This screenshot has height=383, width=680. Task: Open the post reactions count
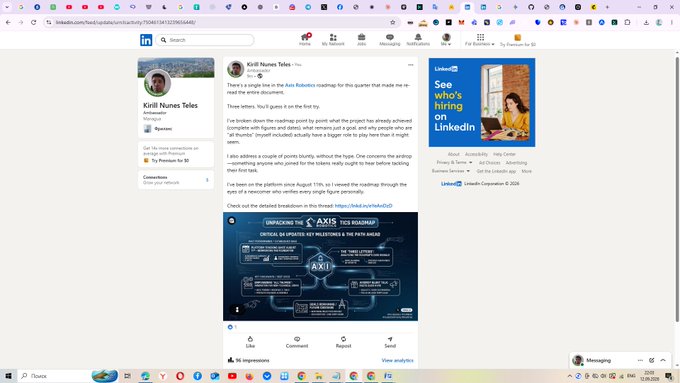point(232,327)
